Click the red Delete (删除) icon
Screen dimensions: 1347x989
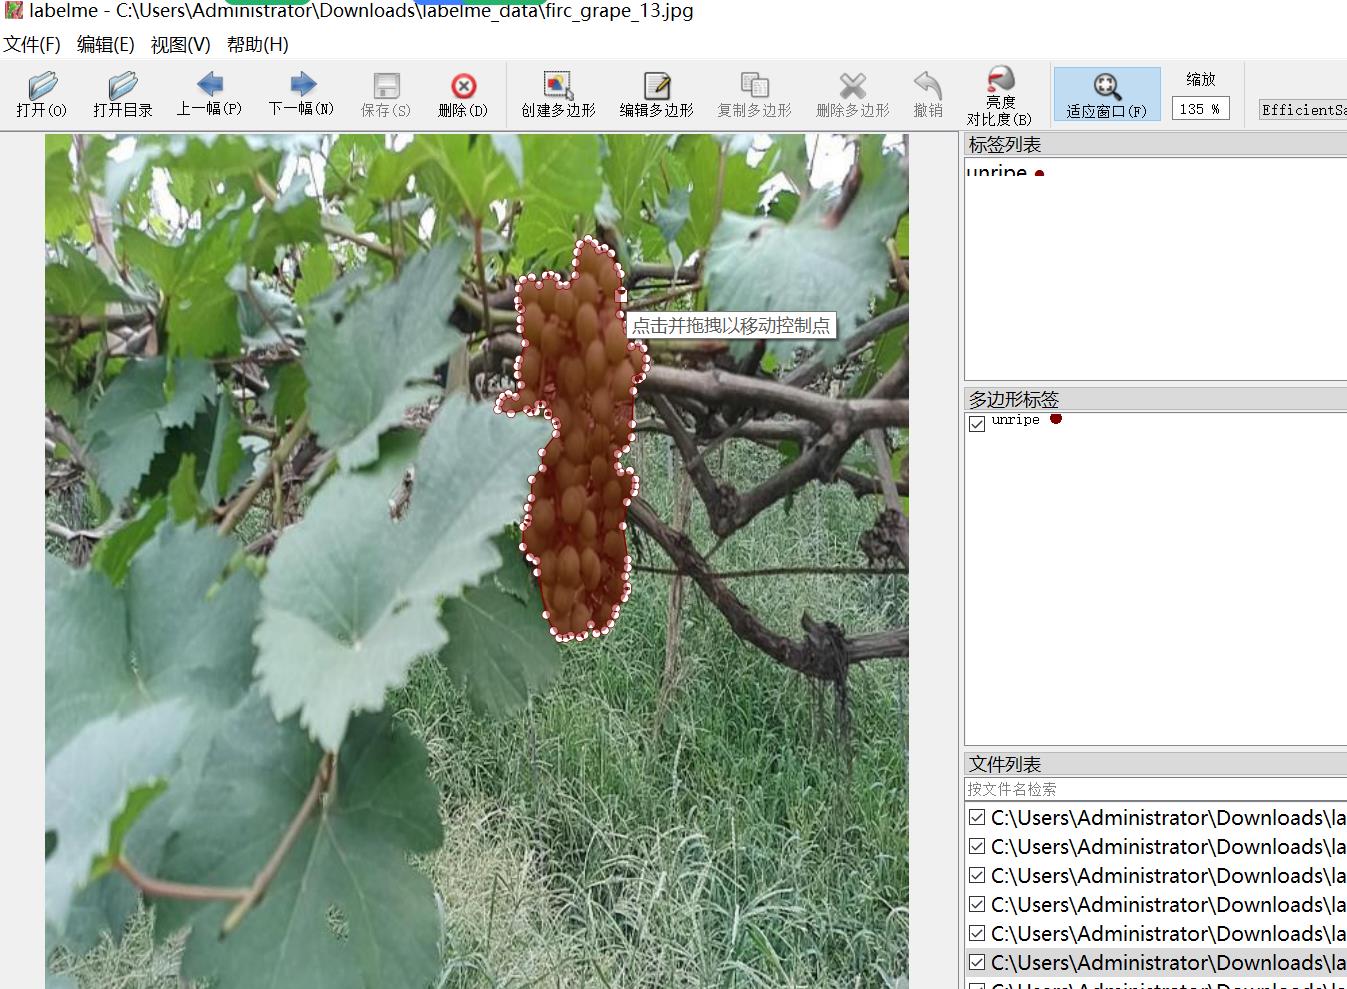coord(463,94)
